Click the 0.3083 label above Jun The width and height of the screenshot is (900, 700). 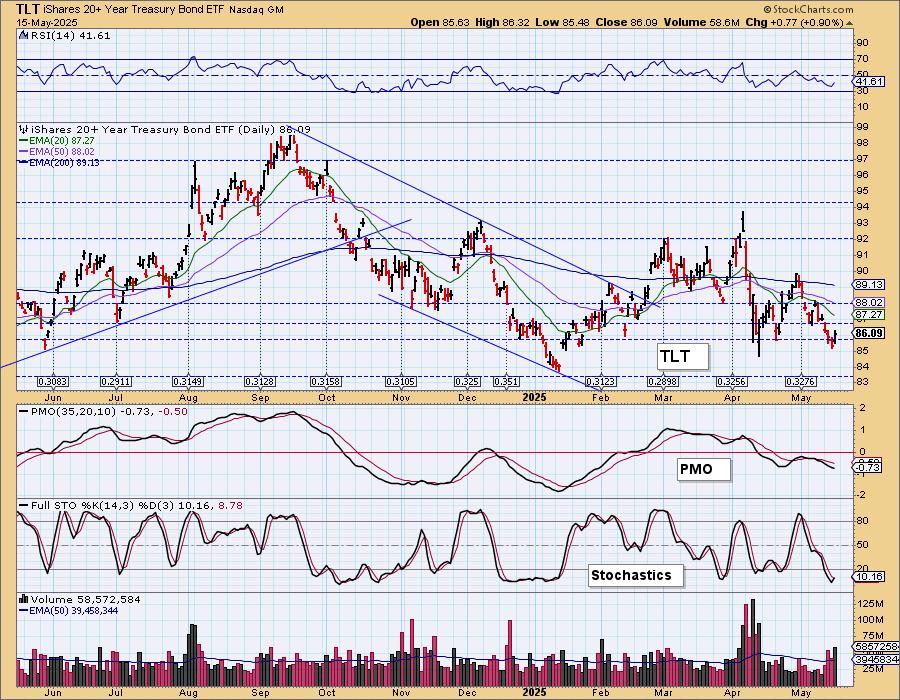point(53,382)
